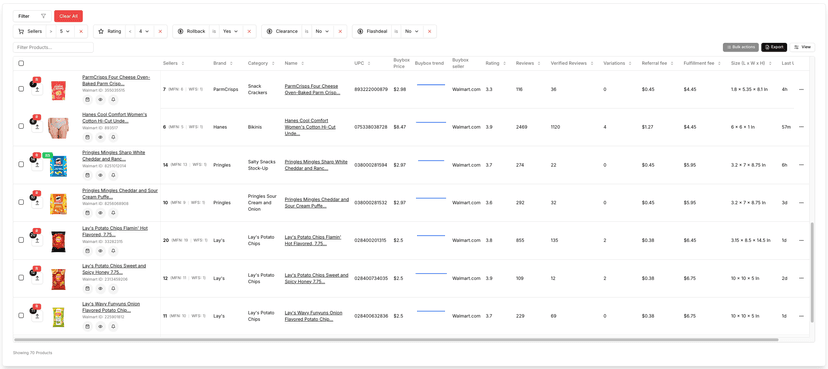Viewport: 828px width, 369px height.
Task: Click the eye icon under Lay's Wavy Funyuns Onion
Action: (100, 326)
